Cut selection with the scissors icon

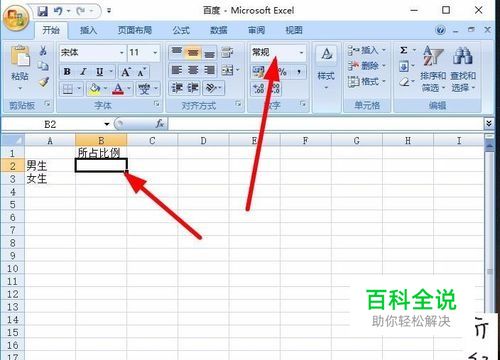(x=43, y=50)
